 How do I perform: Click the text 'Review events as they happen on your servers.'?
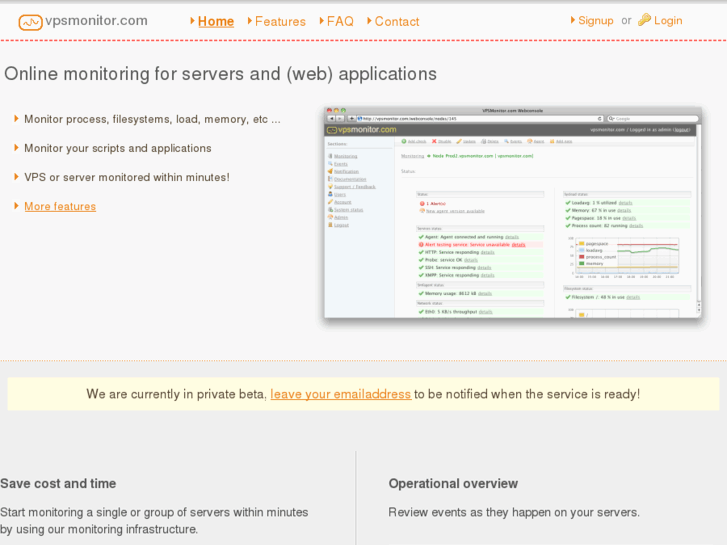tap(514, 512)
